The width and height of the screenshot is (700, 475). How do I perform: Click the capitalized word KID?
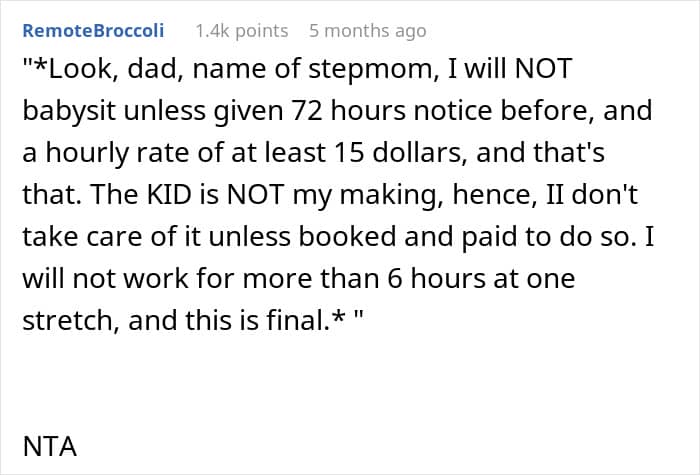tap(169, 195)
